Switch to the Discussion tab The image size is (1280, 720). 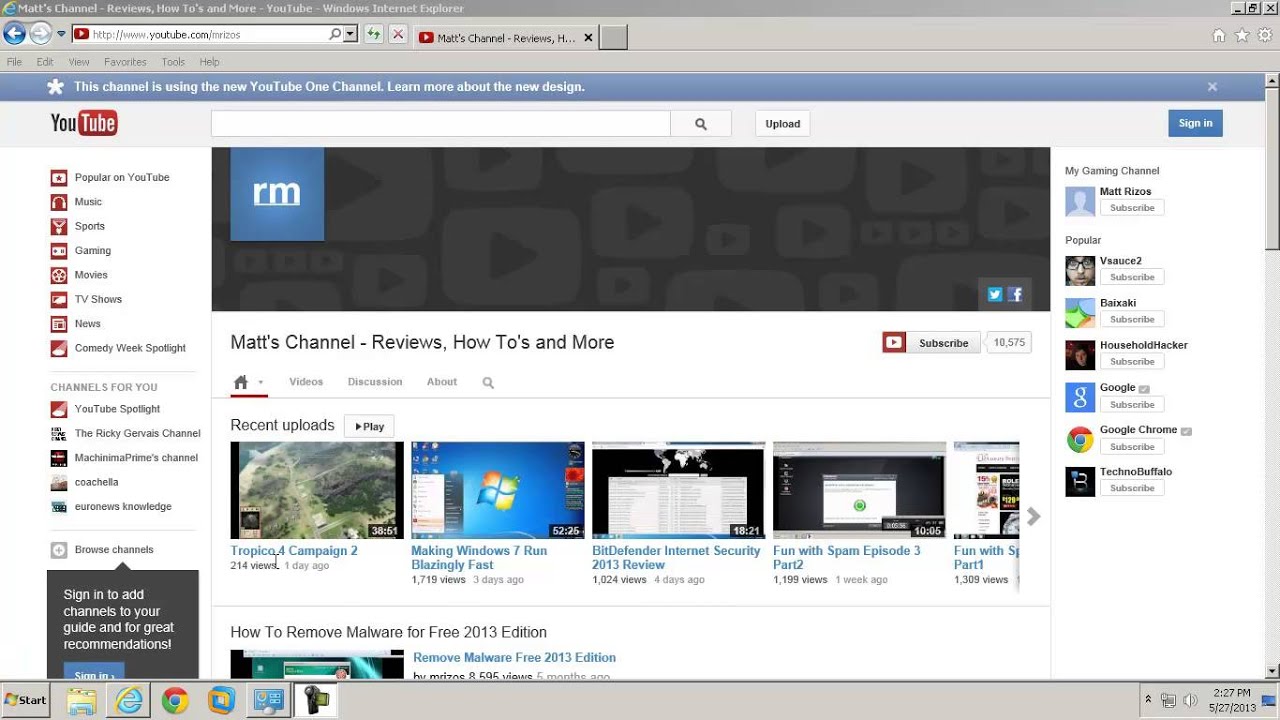[375, 382]
